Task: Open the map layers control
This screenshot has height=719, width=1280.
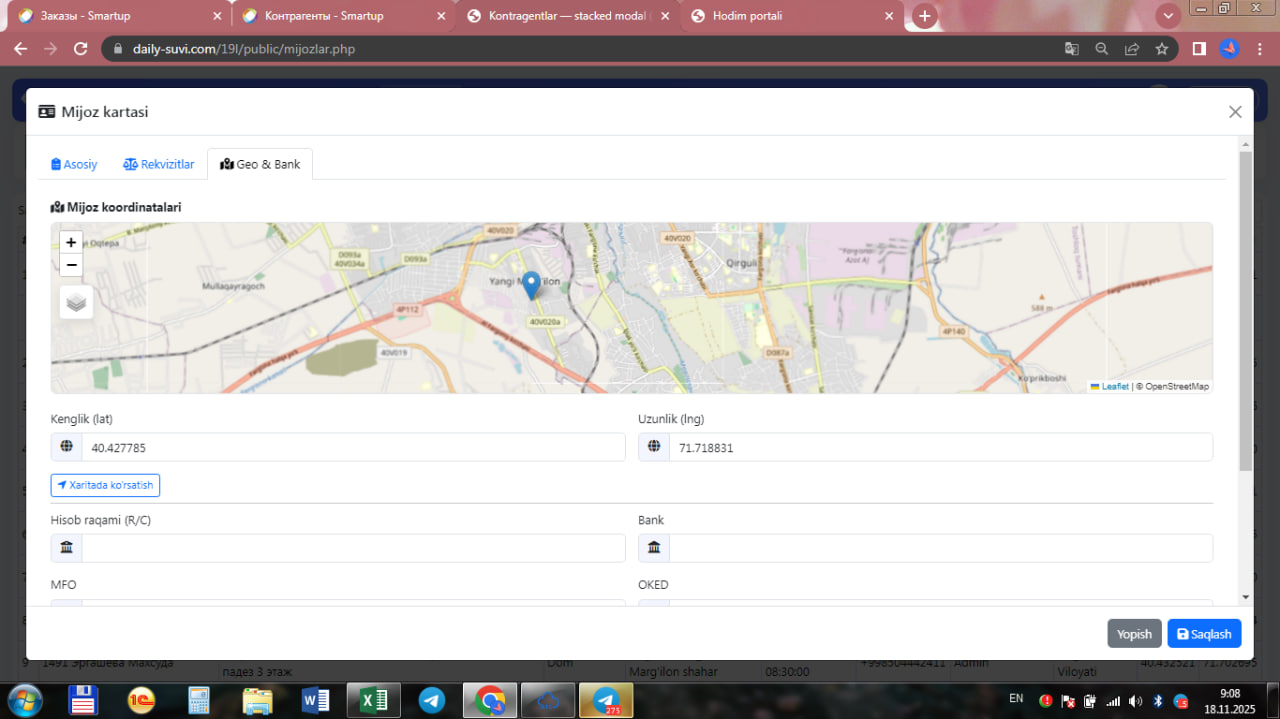Action: tap(76, 302)
